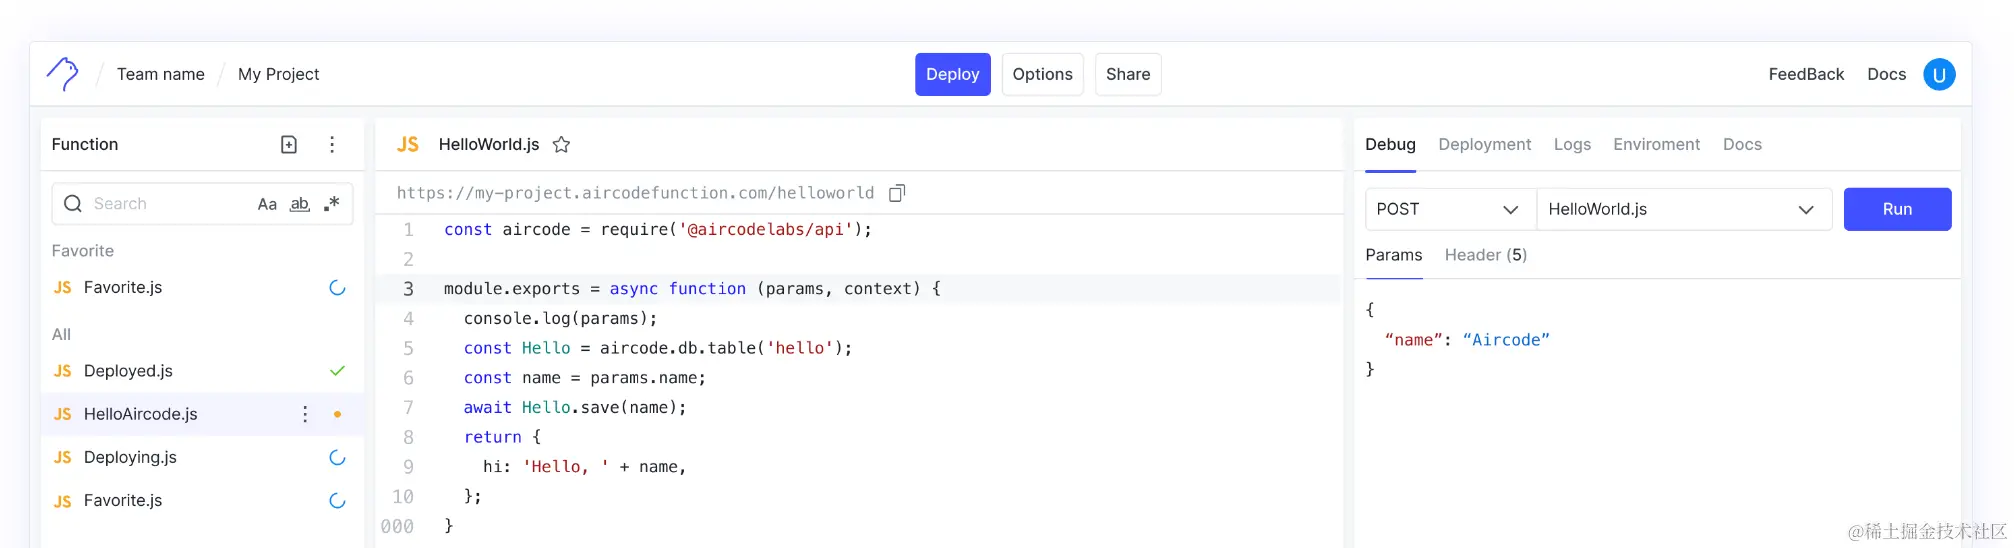Screen dimensions: 2014x548
Task: Open the Header (5) tab
Action: tap(1485, 255)
